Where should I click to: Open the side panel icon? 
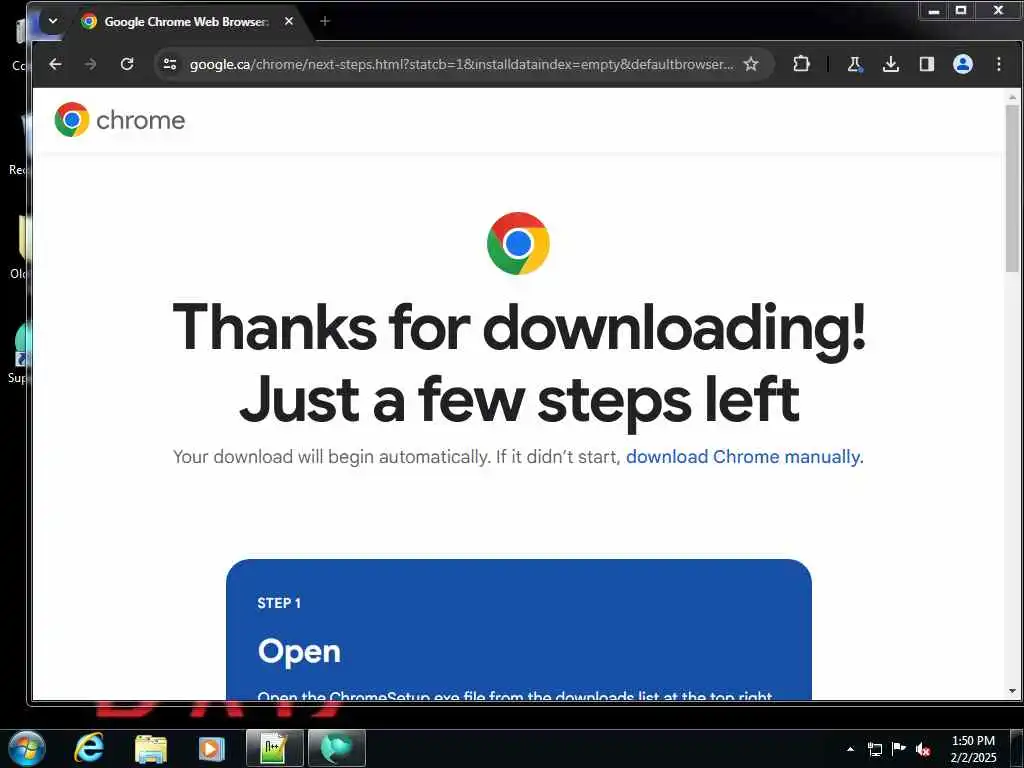coord(927,64)
